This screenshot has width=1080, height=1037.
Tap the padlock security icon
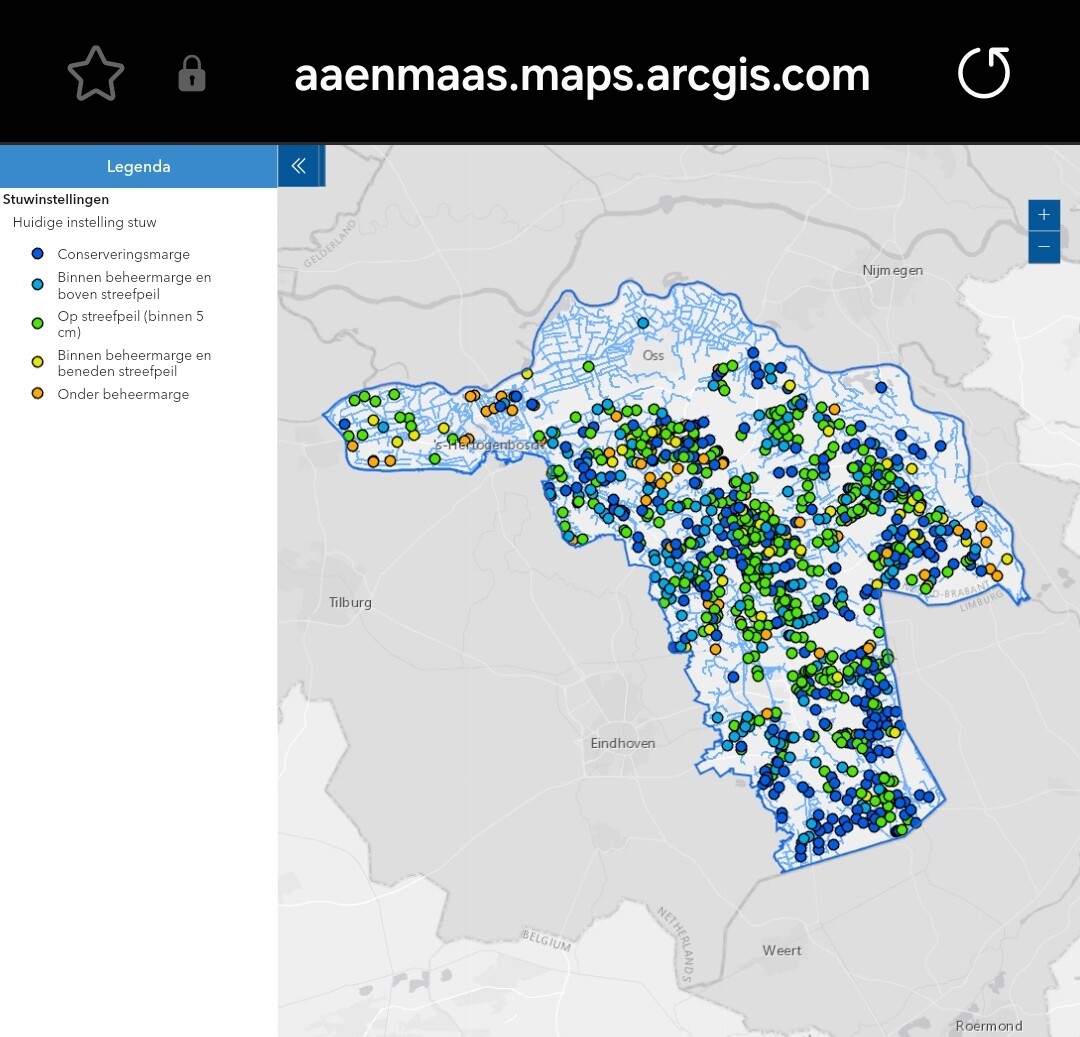(192, 75)
